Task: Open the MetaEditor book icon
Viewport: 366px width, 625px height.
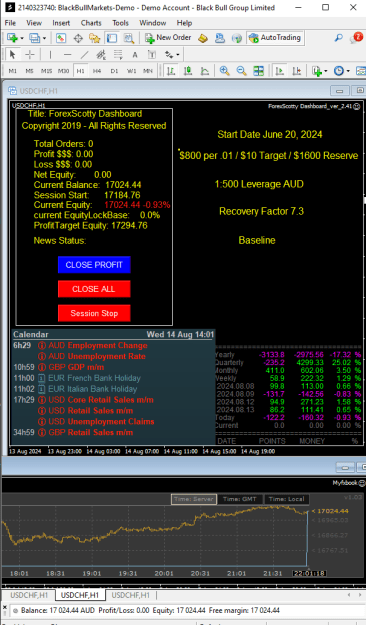Action: tap(203, 38)
